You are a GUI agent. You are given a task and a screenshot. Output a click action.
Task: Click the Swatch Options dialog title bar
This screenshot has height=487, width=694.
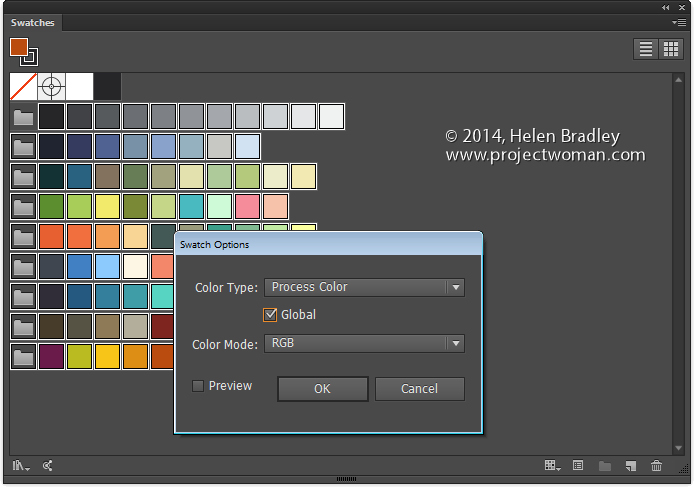(x=328, y=244)
